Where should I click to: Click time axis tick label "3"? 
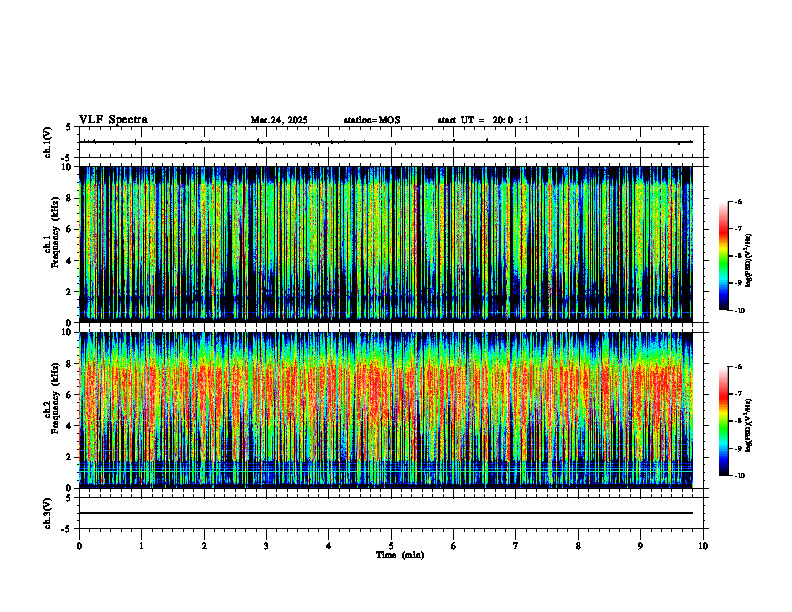pos(266,546)
